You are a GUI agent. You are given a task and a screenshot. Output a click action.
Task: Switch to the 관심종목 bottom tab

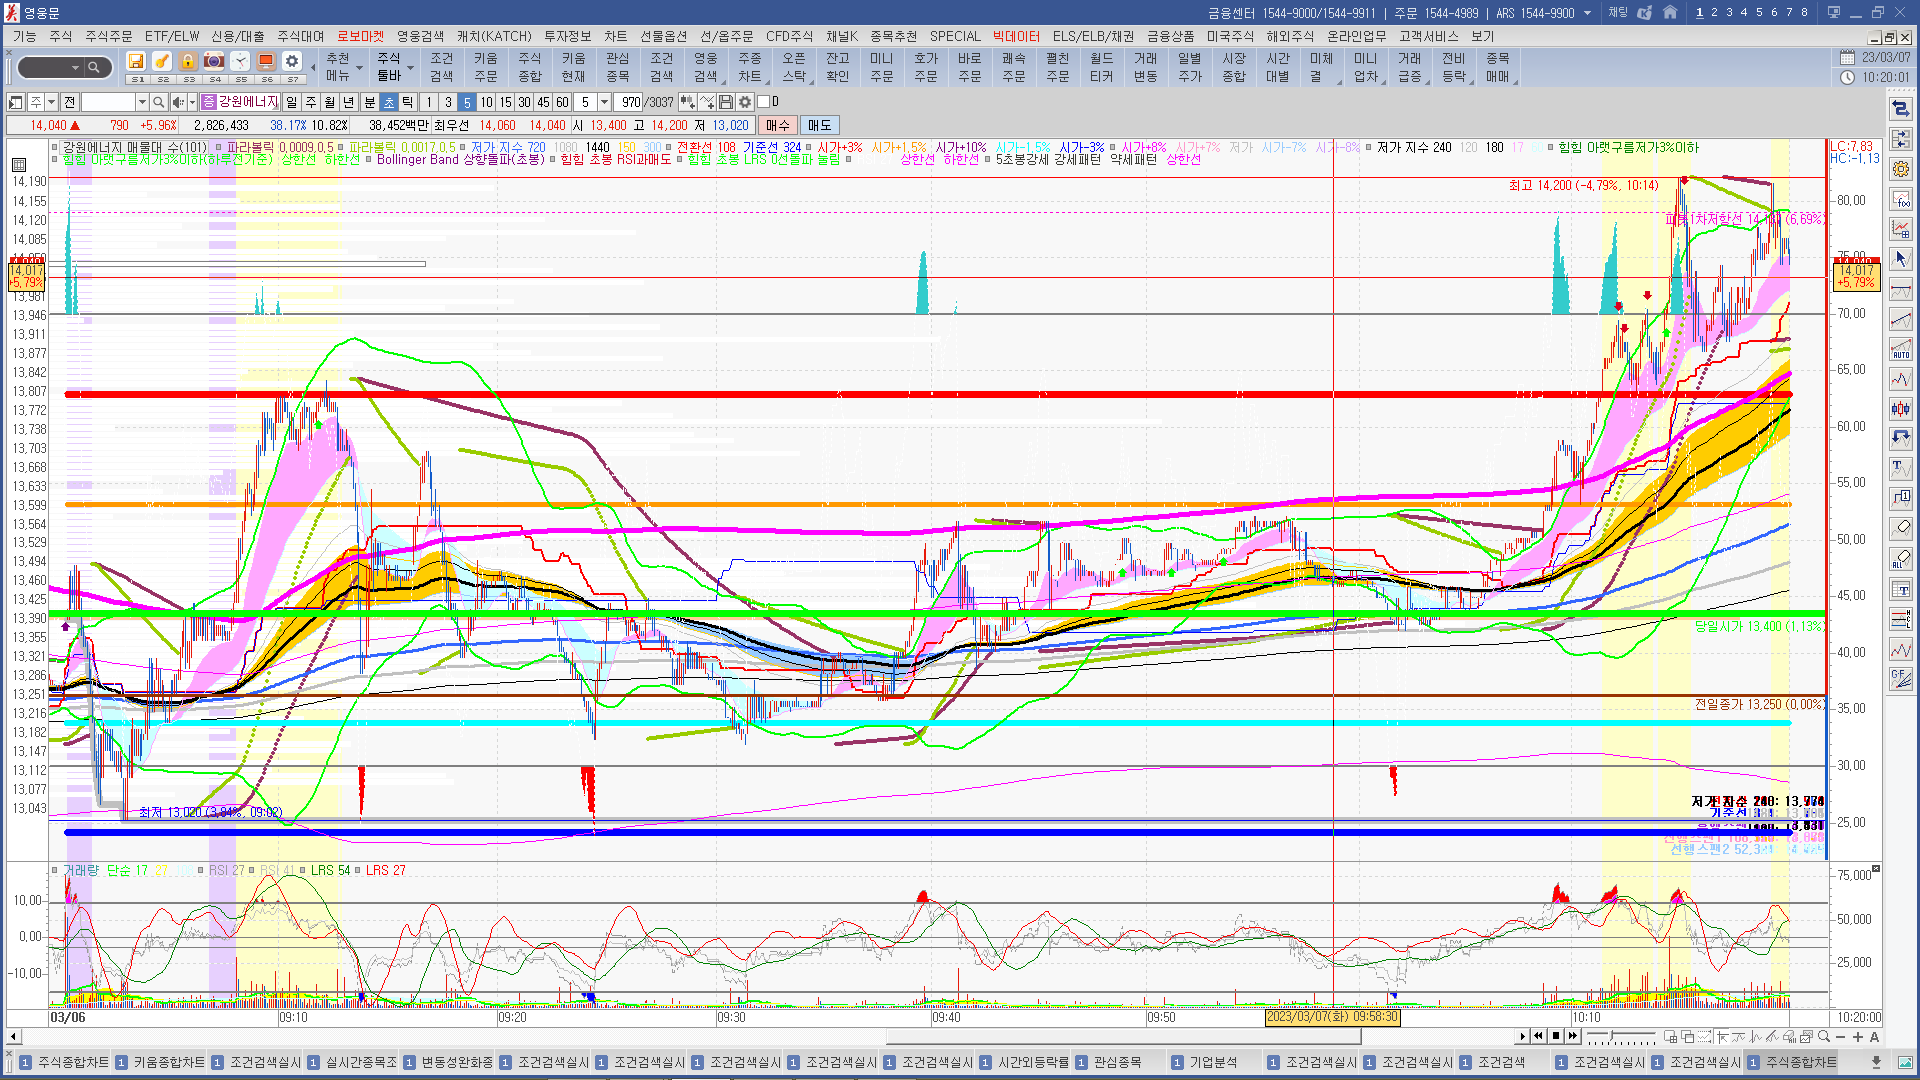point(1117,1062)
